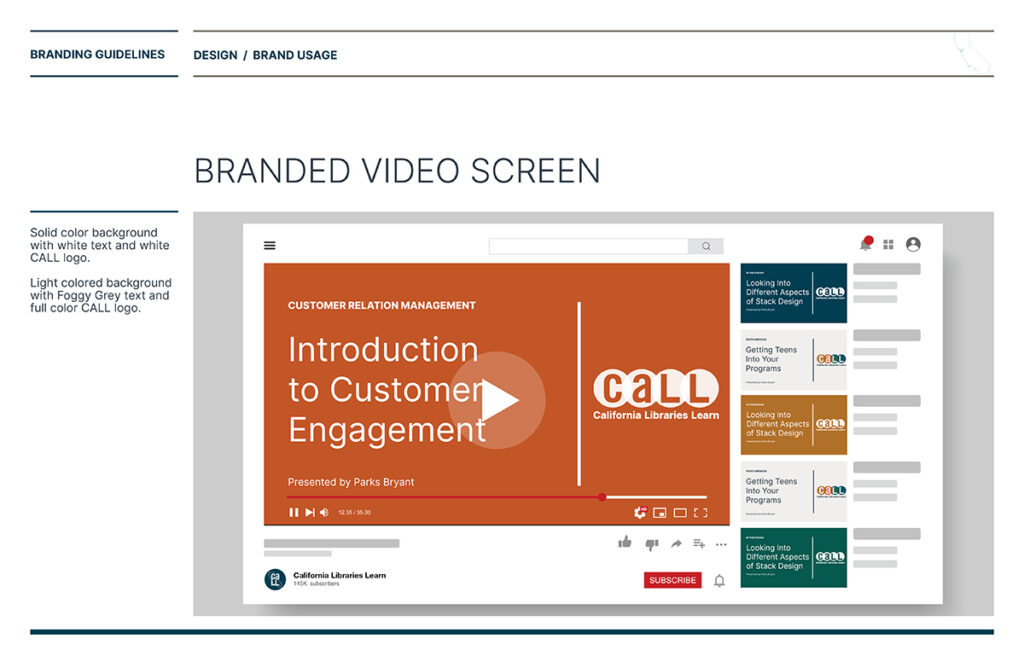
Task: Open notifications bell with red dot
Action: (866, 244)
